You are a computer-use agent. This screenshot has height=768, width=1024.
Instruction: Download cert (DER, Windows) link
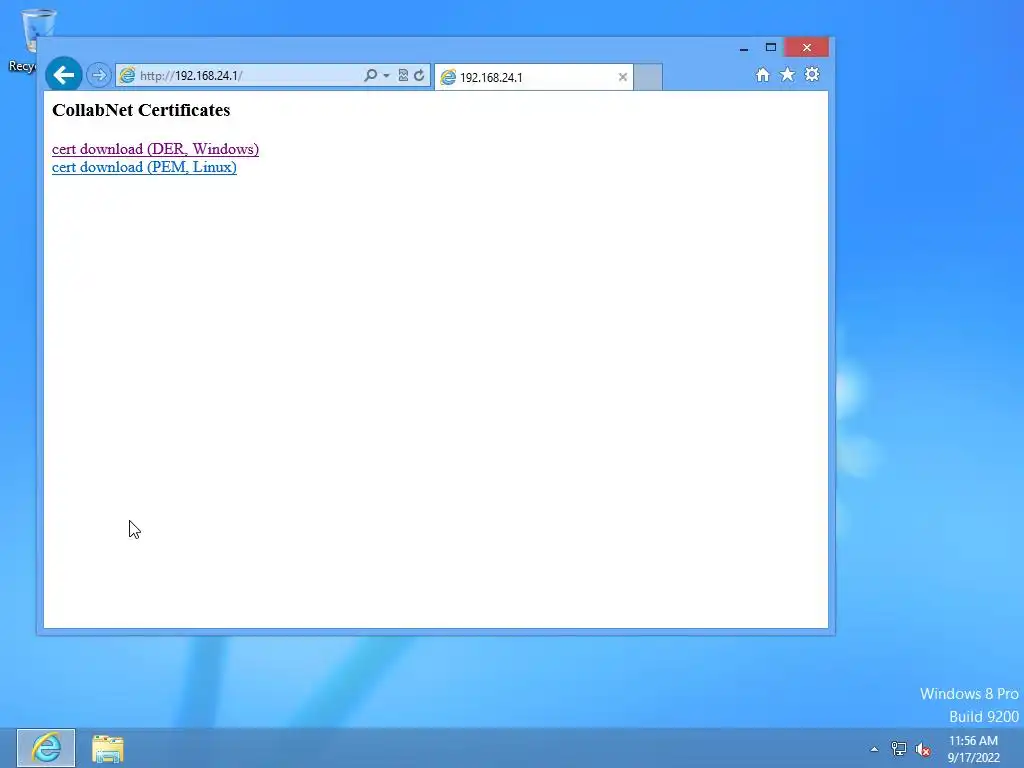click(155, 149)
